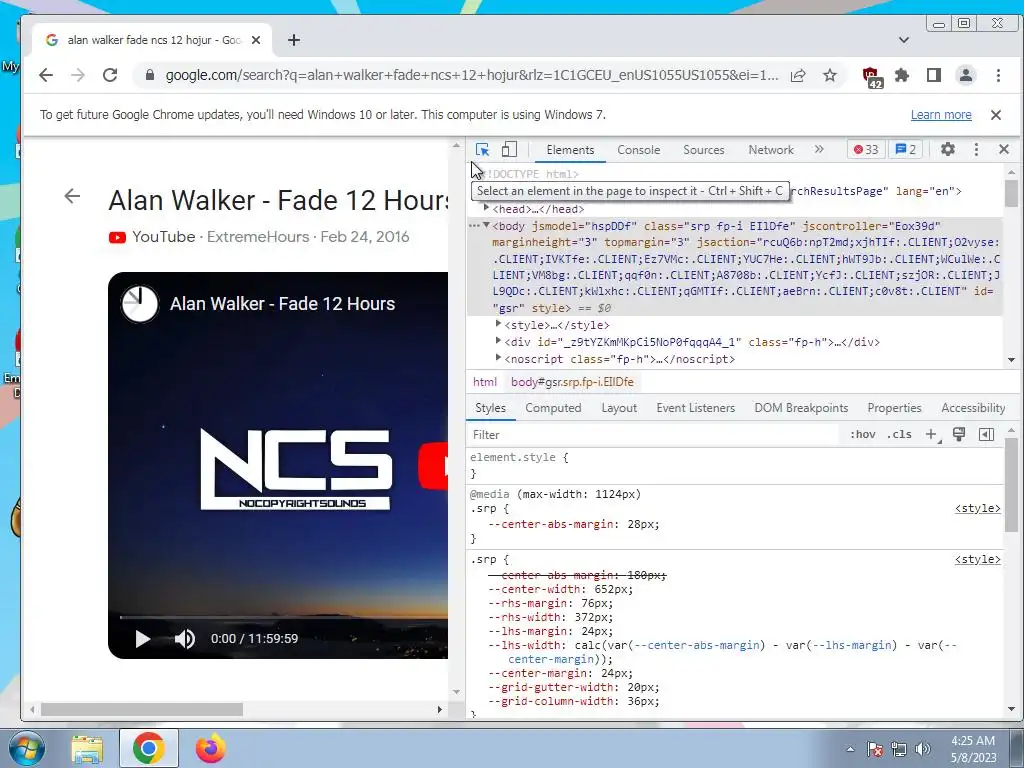Screen dimensions: 1024x768
Task: Toggle rendering emulations paintbrush icon
Action: [959, 434]
